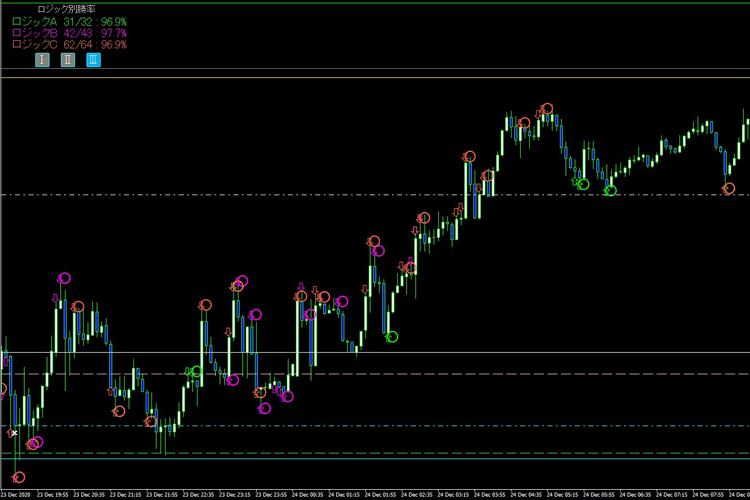
Task: Click the orange signal circle at chart peak
Action: (547, 108)
